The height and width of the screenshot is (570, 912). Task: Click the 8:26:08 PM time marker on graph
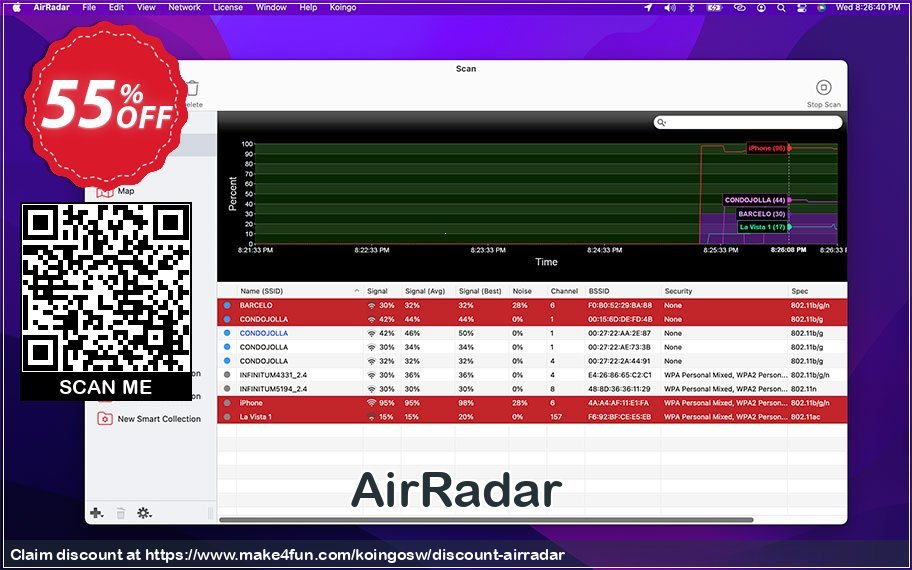coord(789,250)
